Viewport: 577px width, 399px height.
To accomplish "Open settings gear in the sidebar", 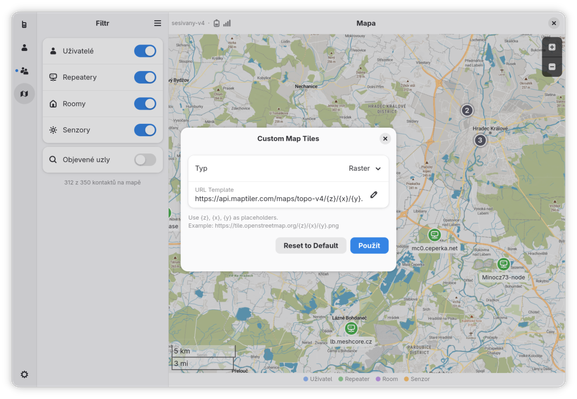I will (x=24, y=374).
